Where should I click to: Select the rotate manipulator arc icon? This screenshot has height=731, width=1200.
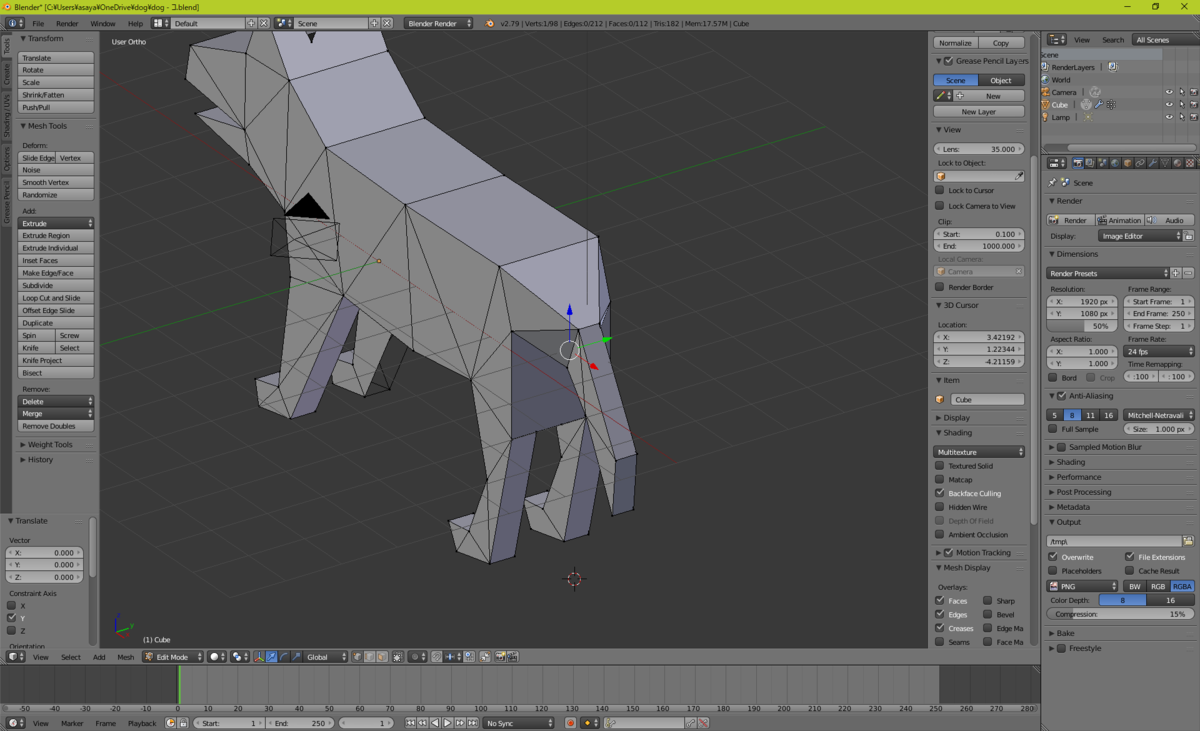pos(284,657)
